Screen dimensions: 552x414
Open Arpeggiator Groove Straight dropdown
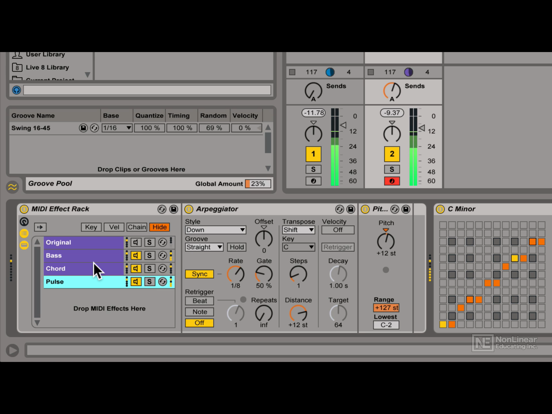pyautogui.click(x=204, y=247)
